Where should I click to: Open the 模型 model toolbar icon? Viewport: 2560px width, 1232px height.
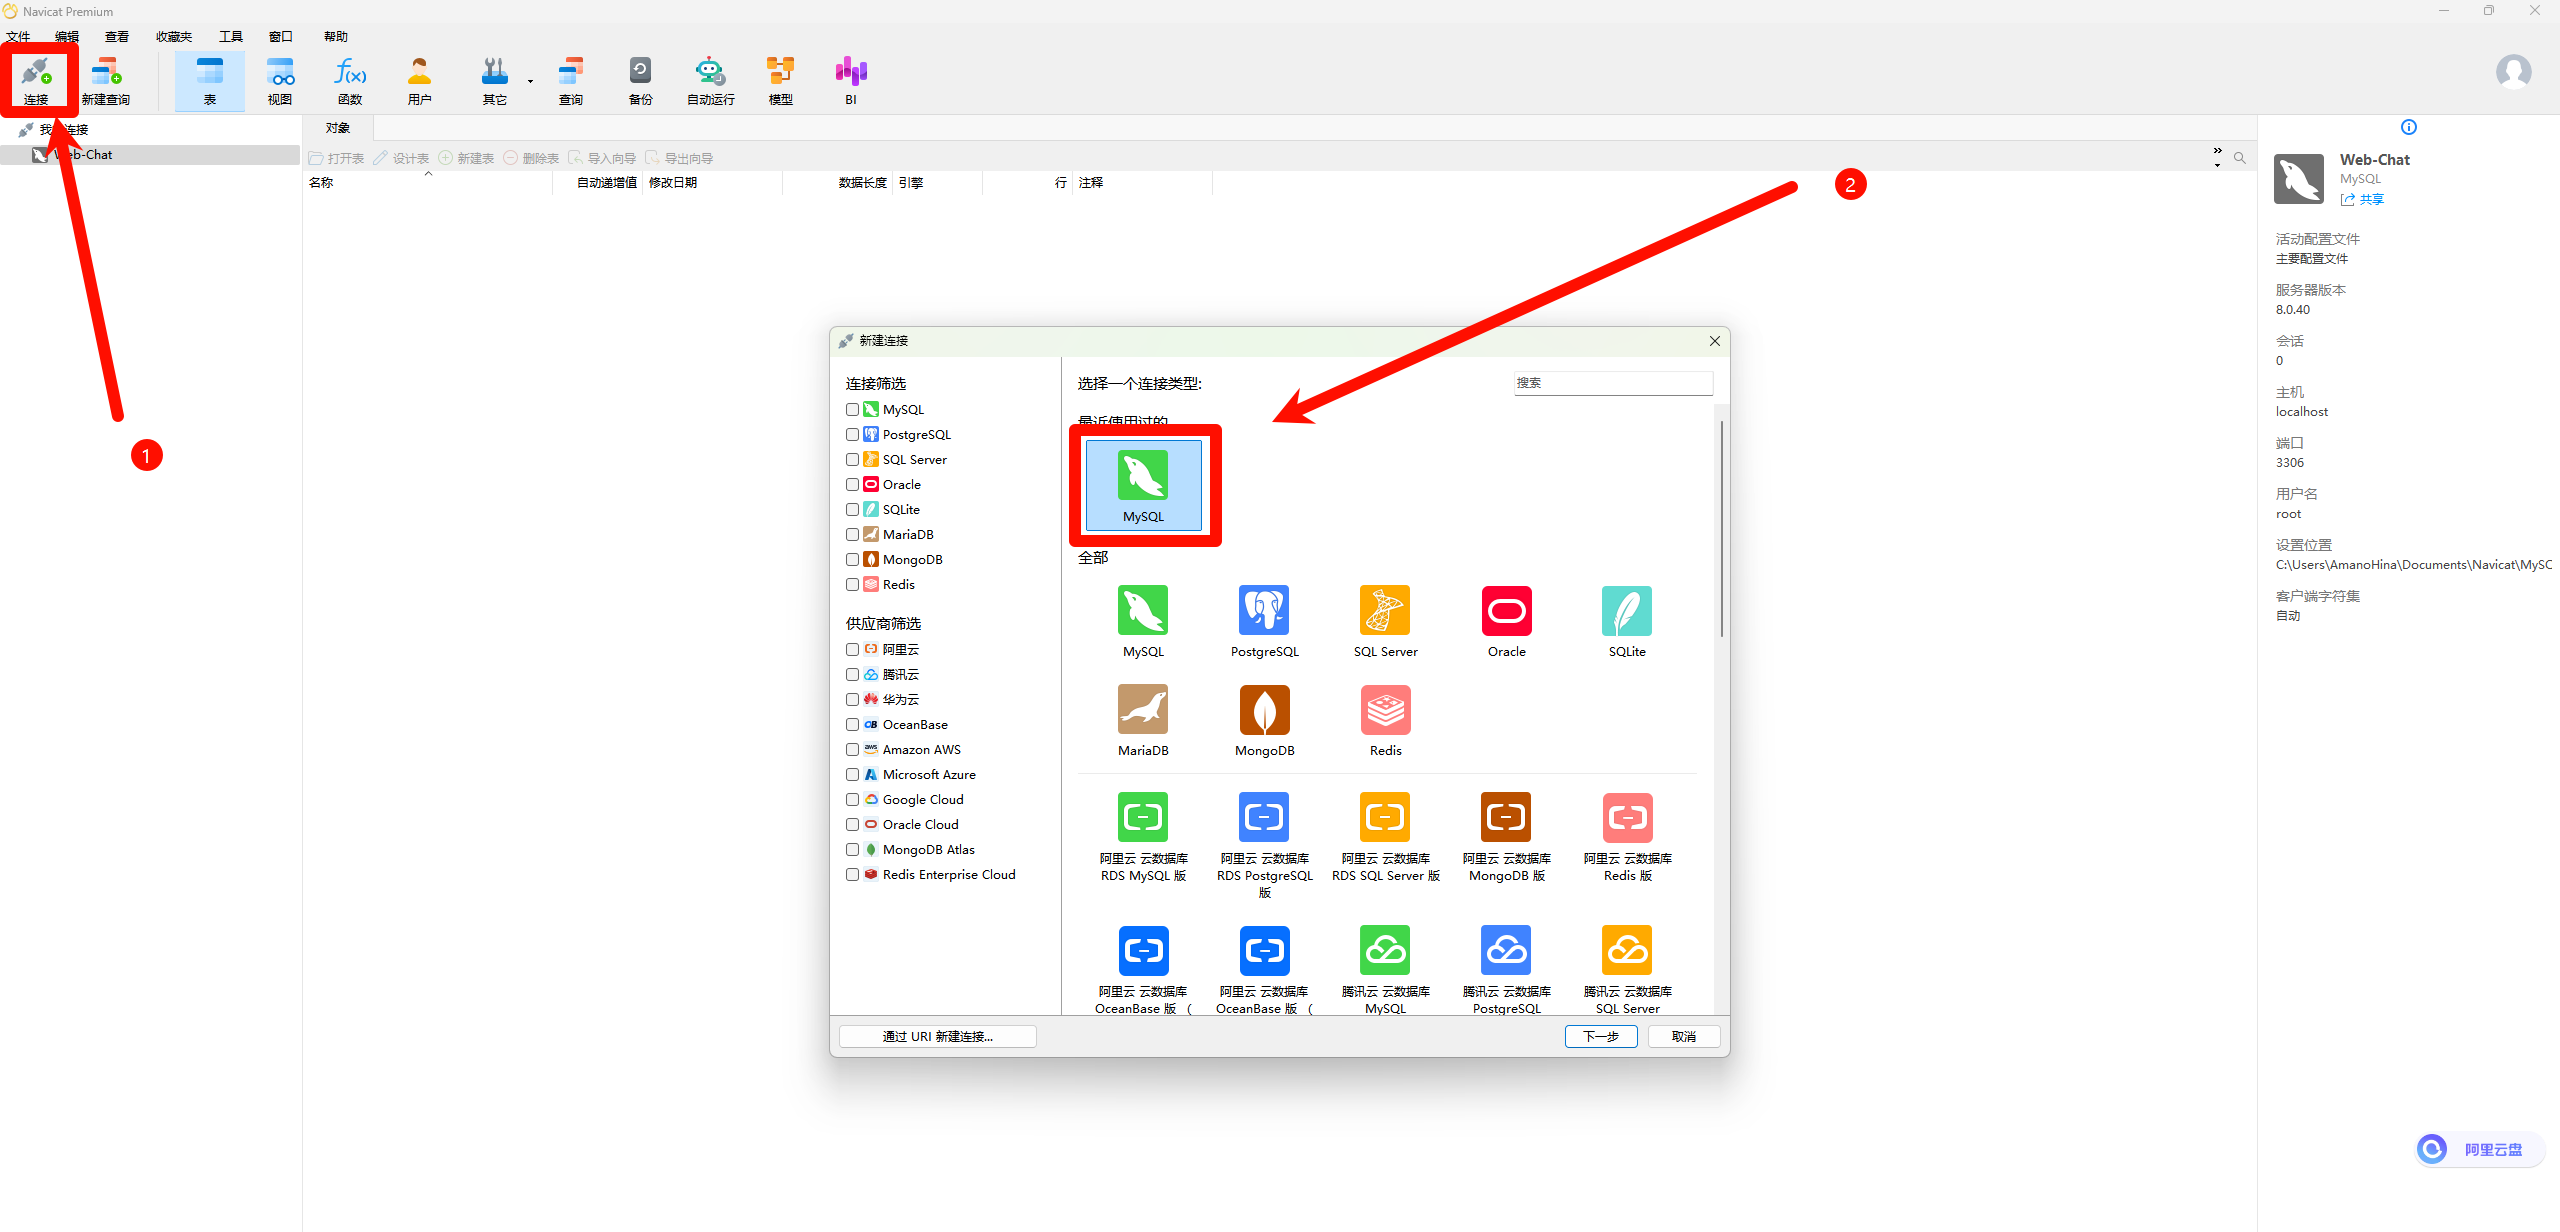pos(781,80)
